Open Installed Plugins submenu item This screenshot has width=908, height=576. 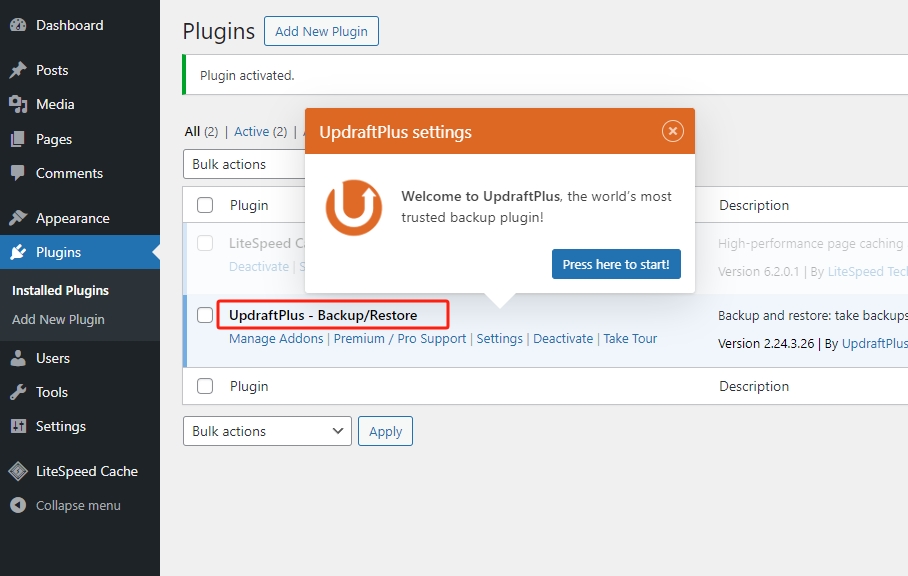60,290
